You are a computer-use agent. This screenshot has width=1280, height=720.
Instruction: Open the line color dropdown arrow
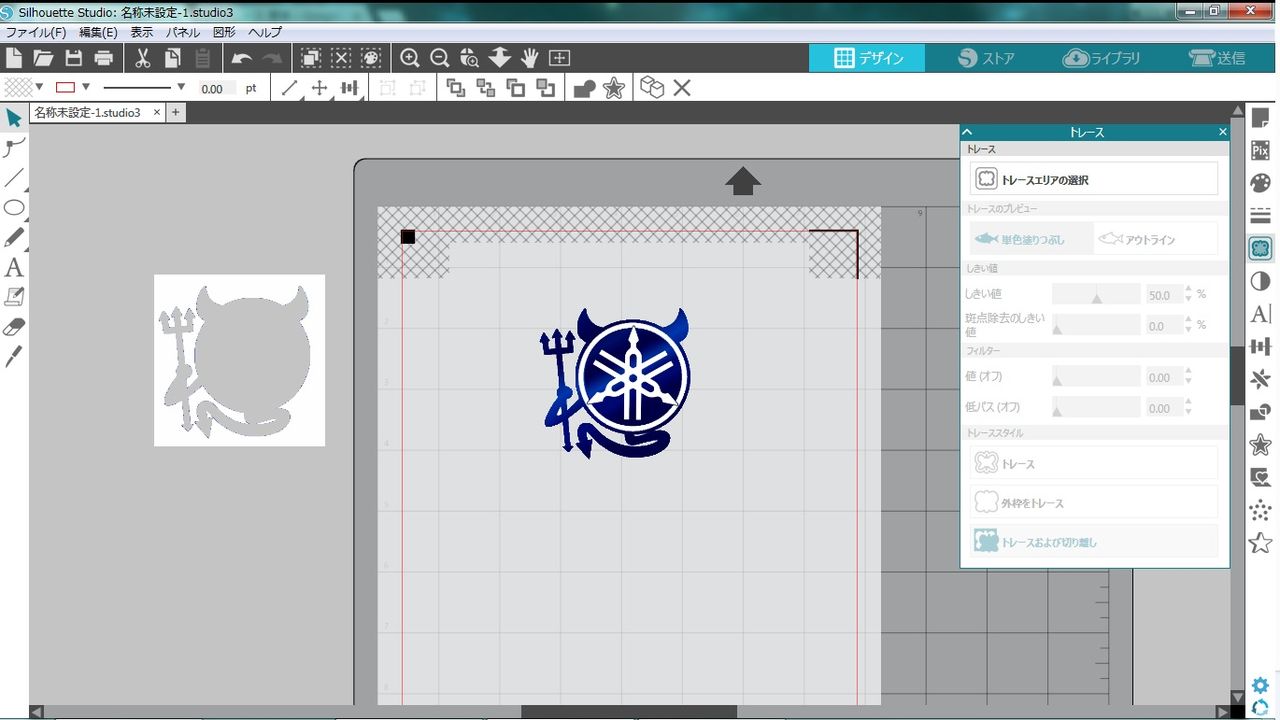coord(86,87)
